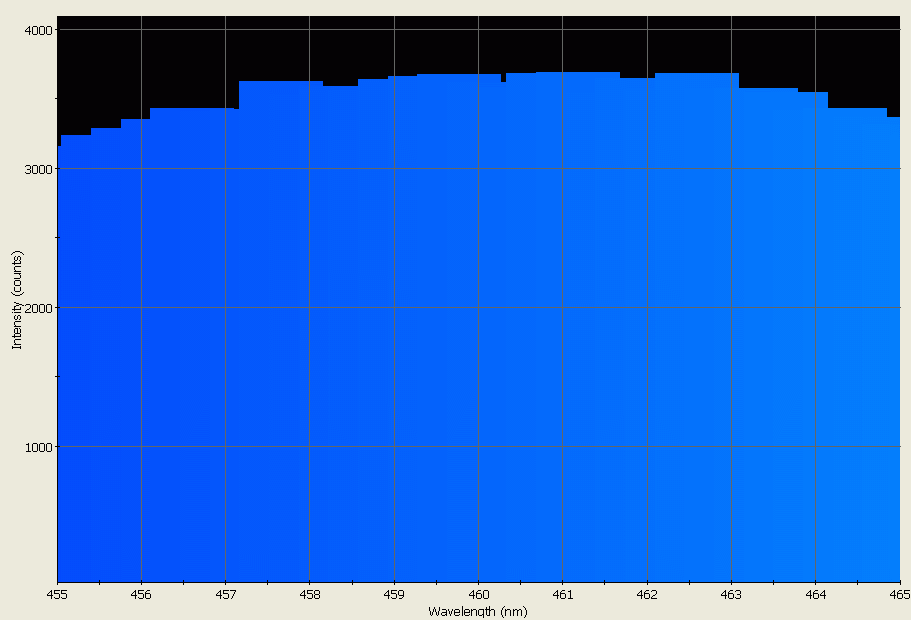This screenshot has height=620, width=911.
Task: Click the 457 nm wavelength tick label
Action: pyautogui.click(x=225, y=593)
